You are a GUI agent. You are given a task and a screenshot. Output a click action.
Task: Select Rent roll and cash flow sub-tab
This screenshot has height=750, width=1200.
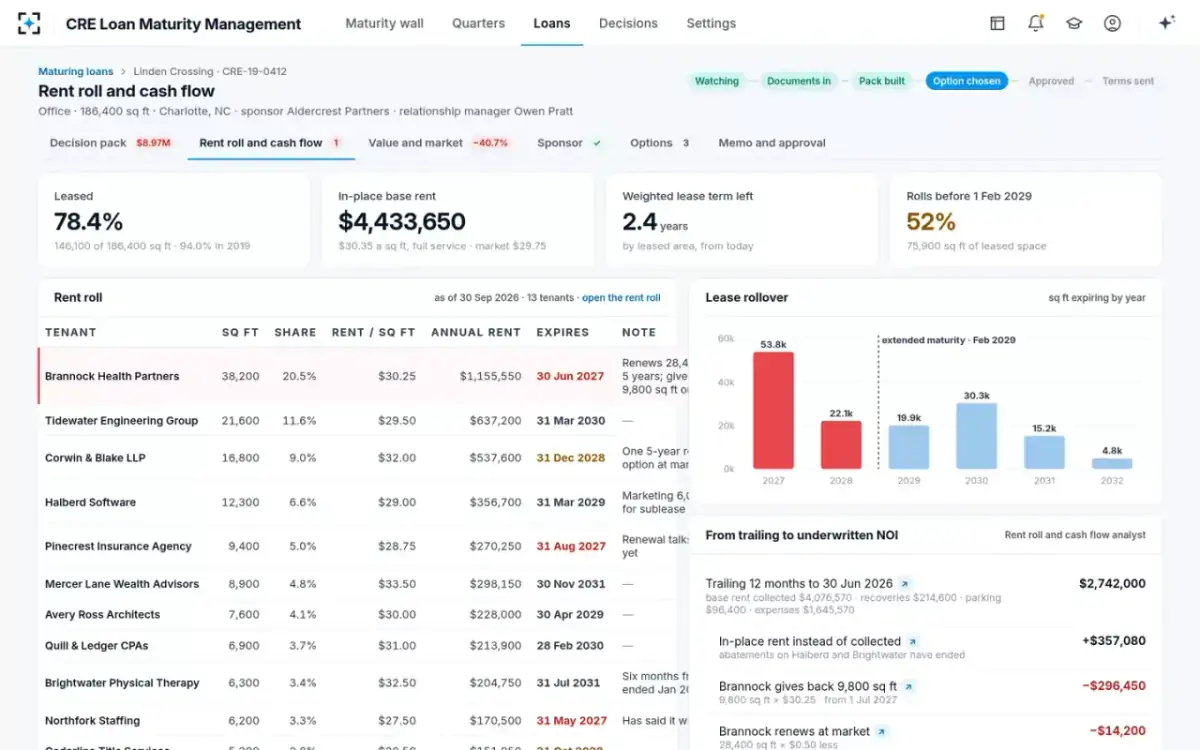tap(271, 143)
